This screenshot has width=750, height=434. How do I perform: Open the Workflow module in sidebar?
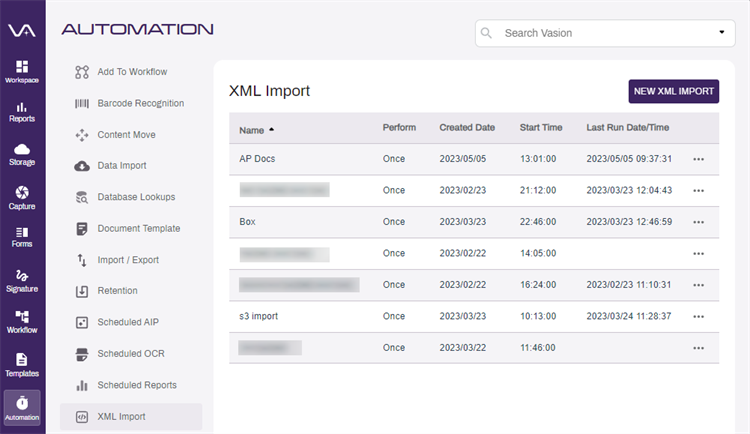click(22, 322)
